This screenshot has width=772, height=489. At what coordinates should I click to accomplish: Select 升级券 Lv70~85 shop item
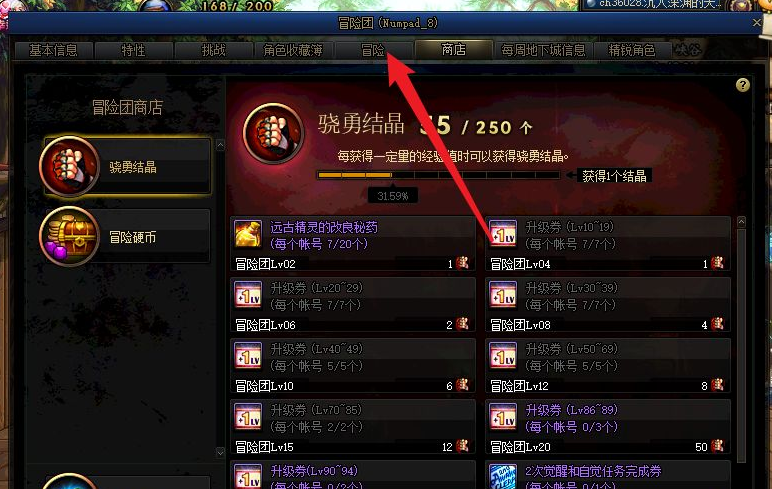click(353, 427)
